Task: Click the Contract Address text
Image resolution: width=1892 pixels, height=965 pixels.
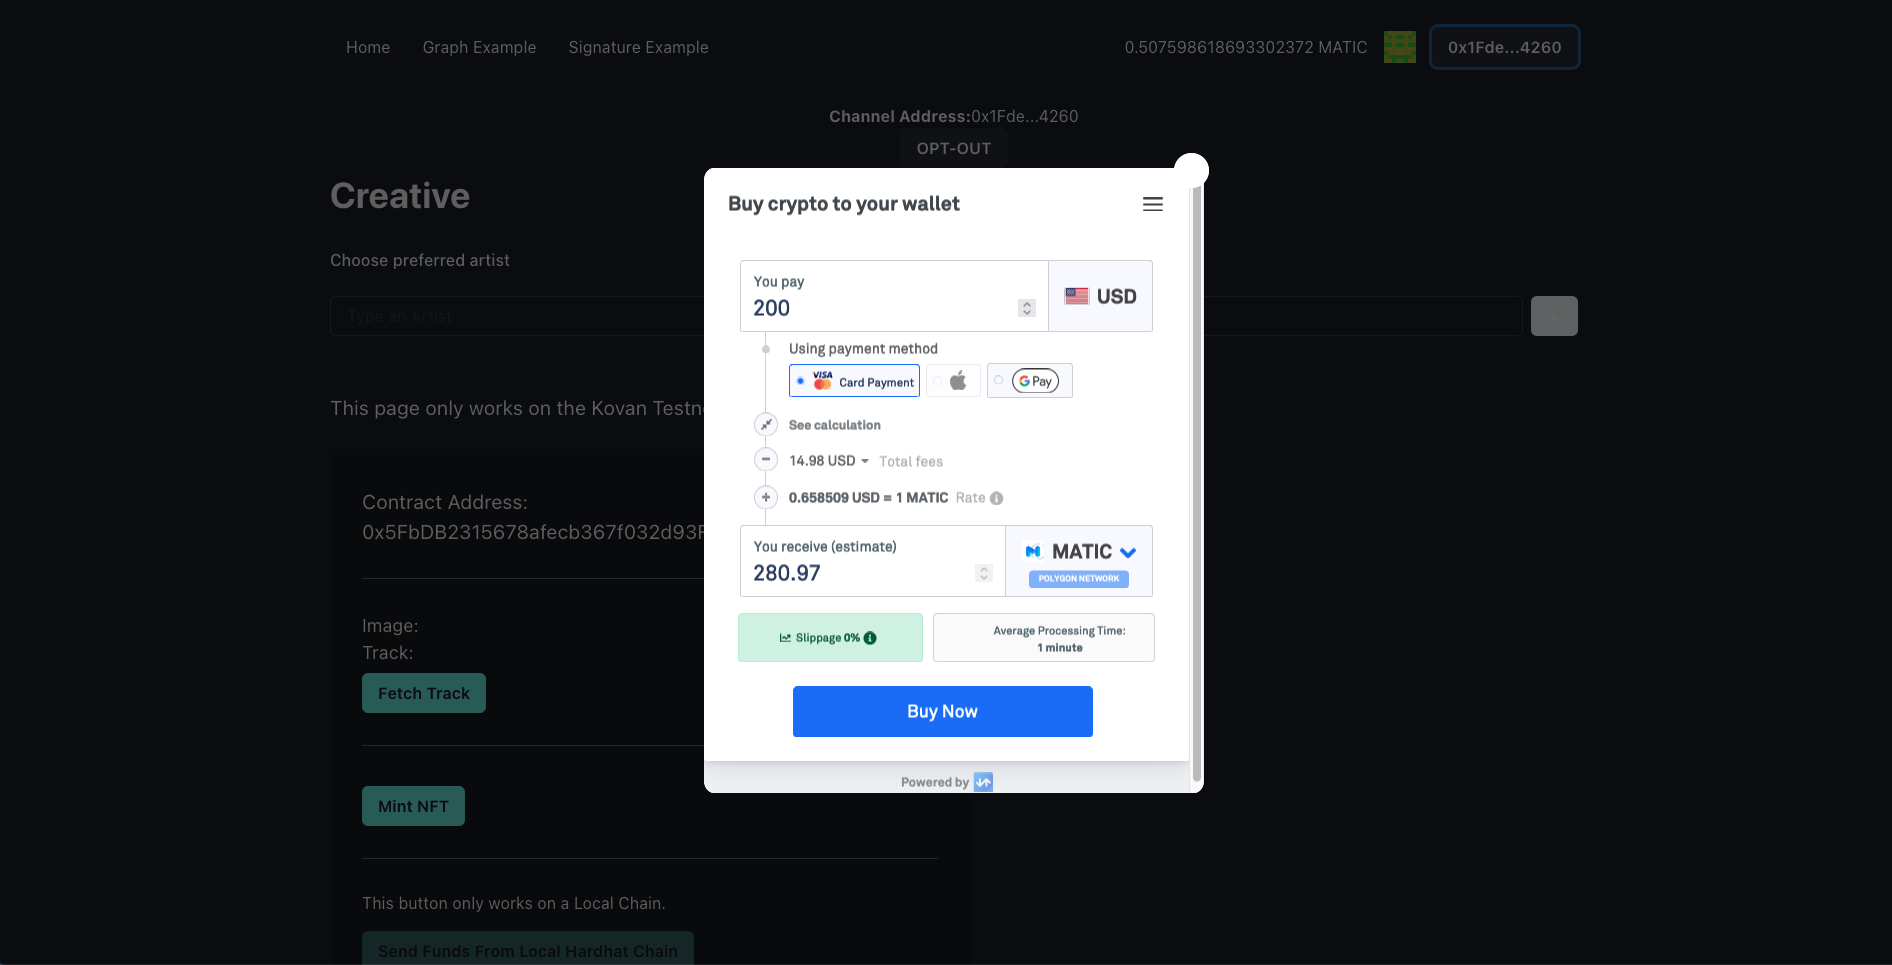Action: coord(533,517)
